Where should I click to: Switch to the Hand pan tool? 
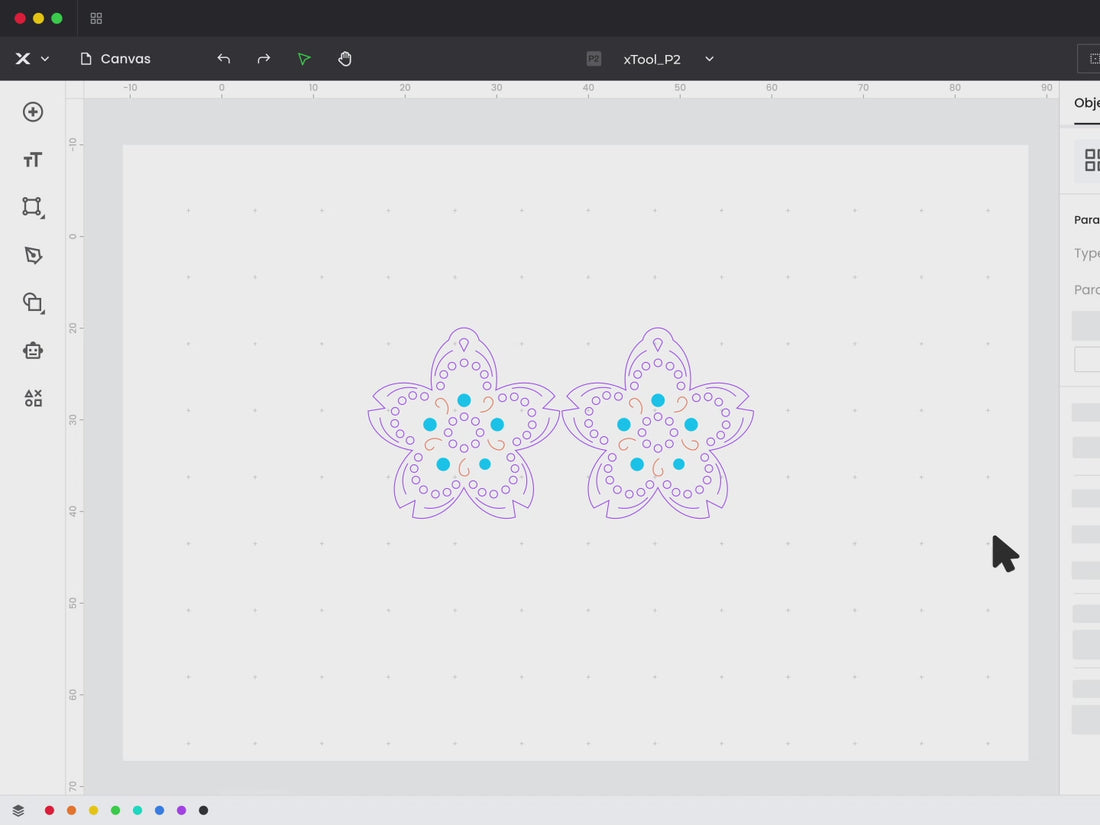[345, 59]
